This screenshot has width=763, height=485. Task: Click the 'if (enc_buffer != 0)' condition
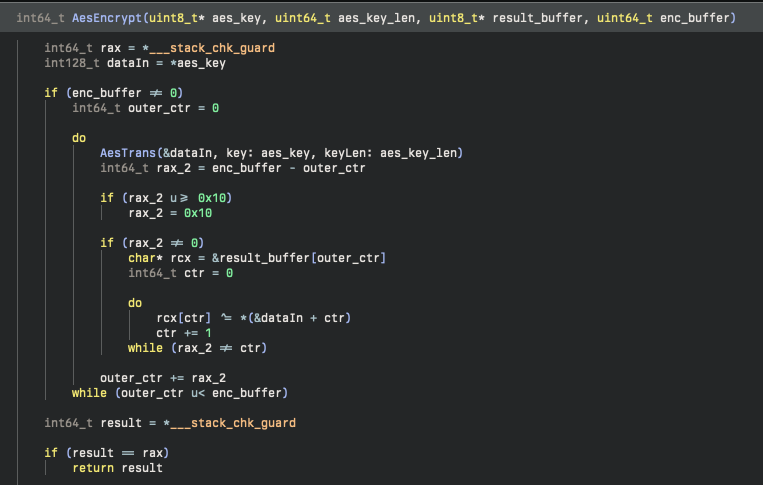[114, 93]
